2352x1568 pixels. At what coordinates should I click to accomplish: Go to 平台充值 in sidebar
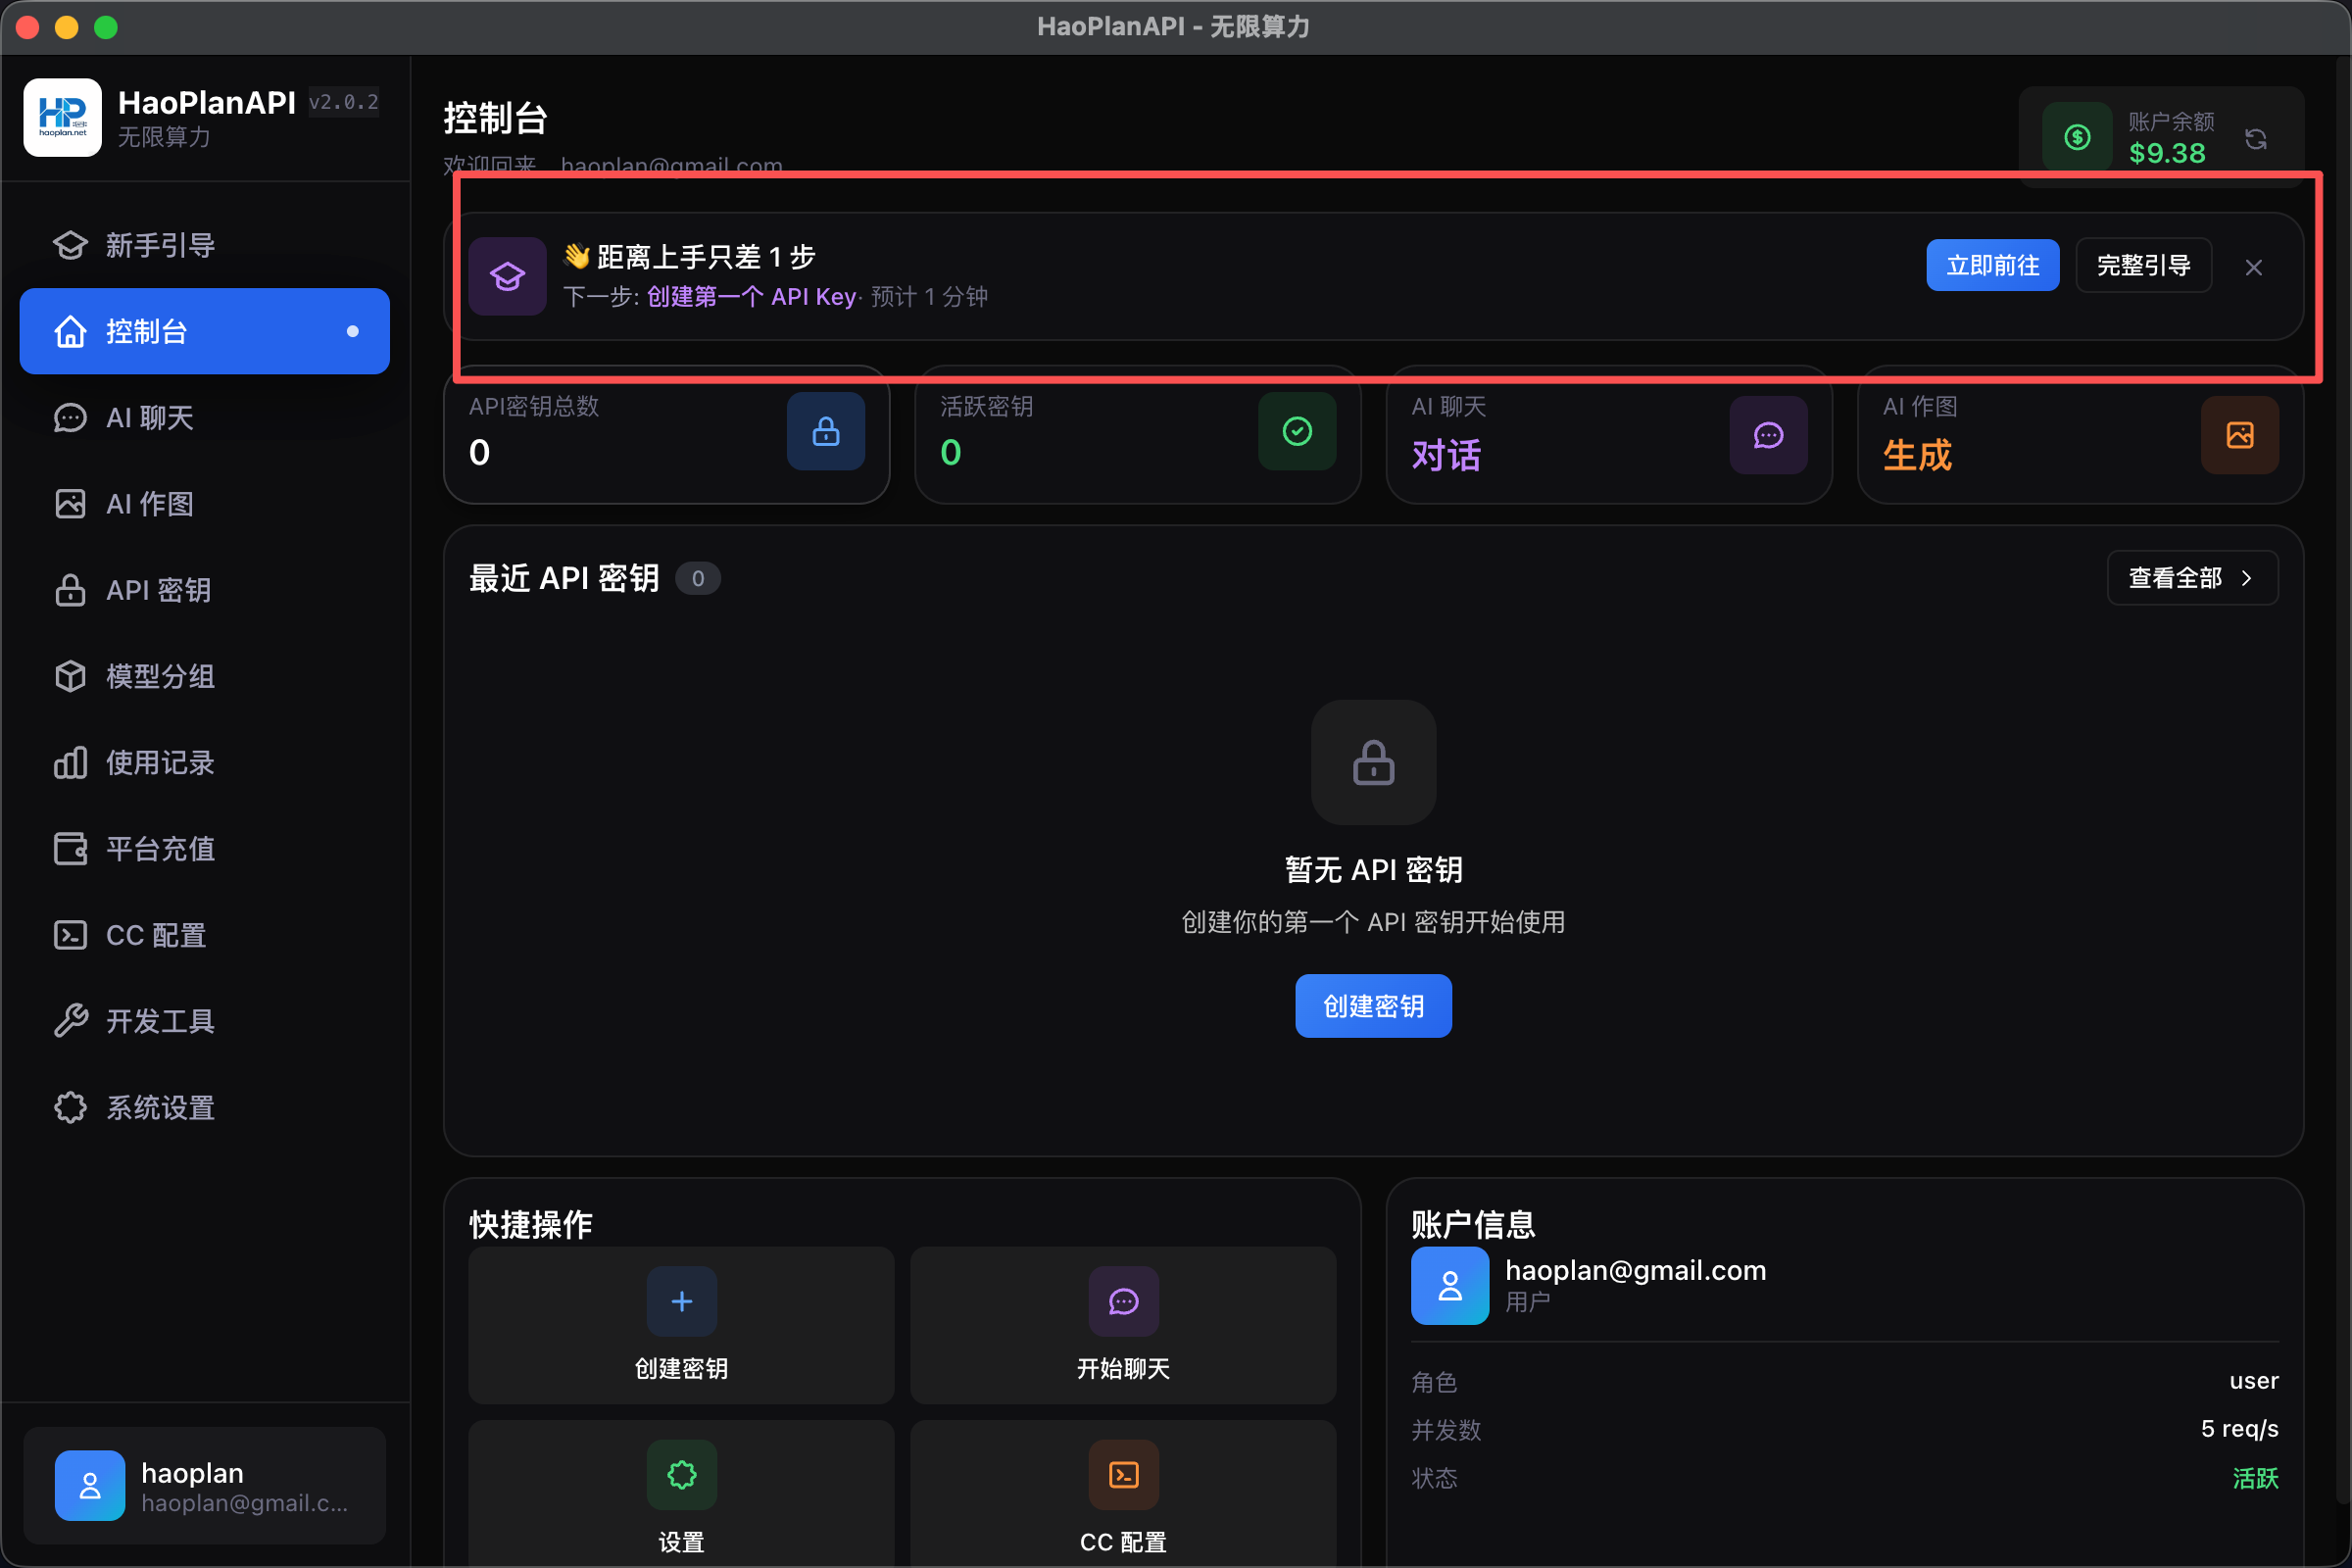coord(204,848)
